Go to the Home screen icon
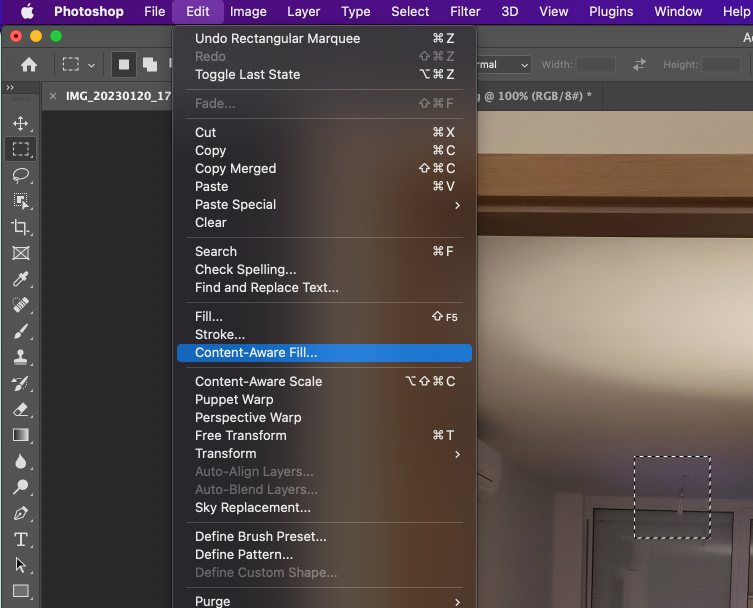This screenshot has width=753, height=608. tap(29, 64)
